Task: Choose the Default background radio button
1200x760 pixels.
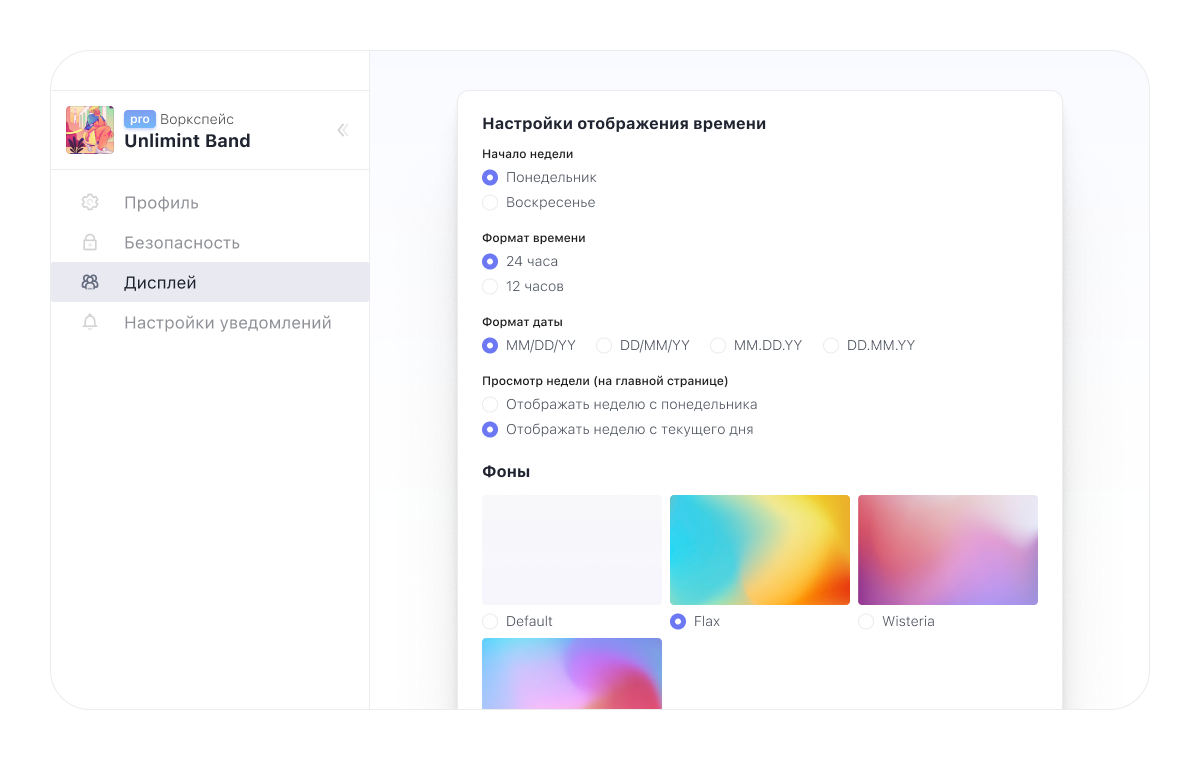Action: pos(490,621)
